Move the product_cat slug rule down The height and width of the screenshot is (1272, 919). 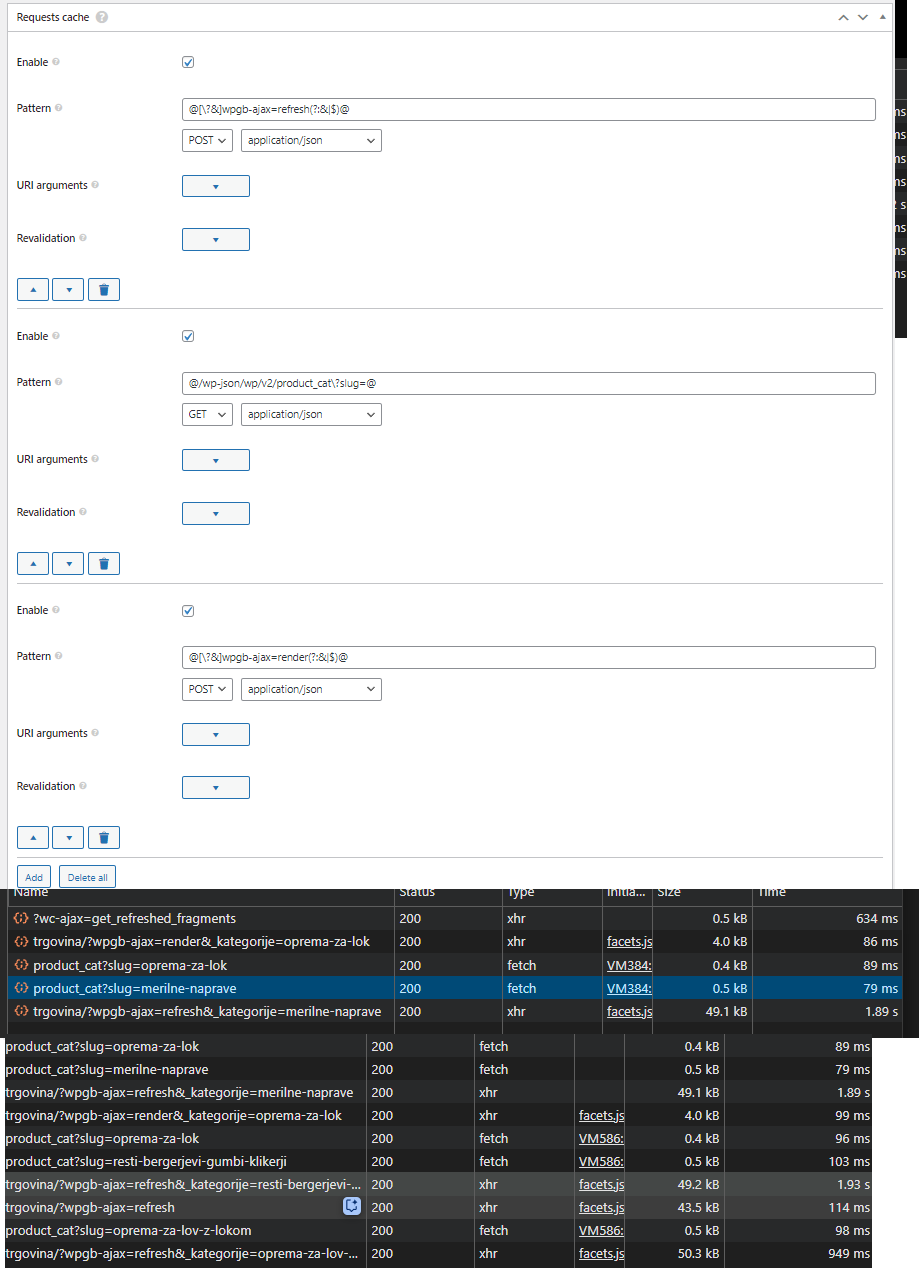[68, 564]
